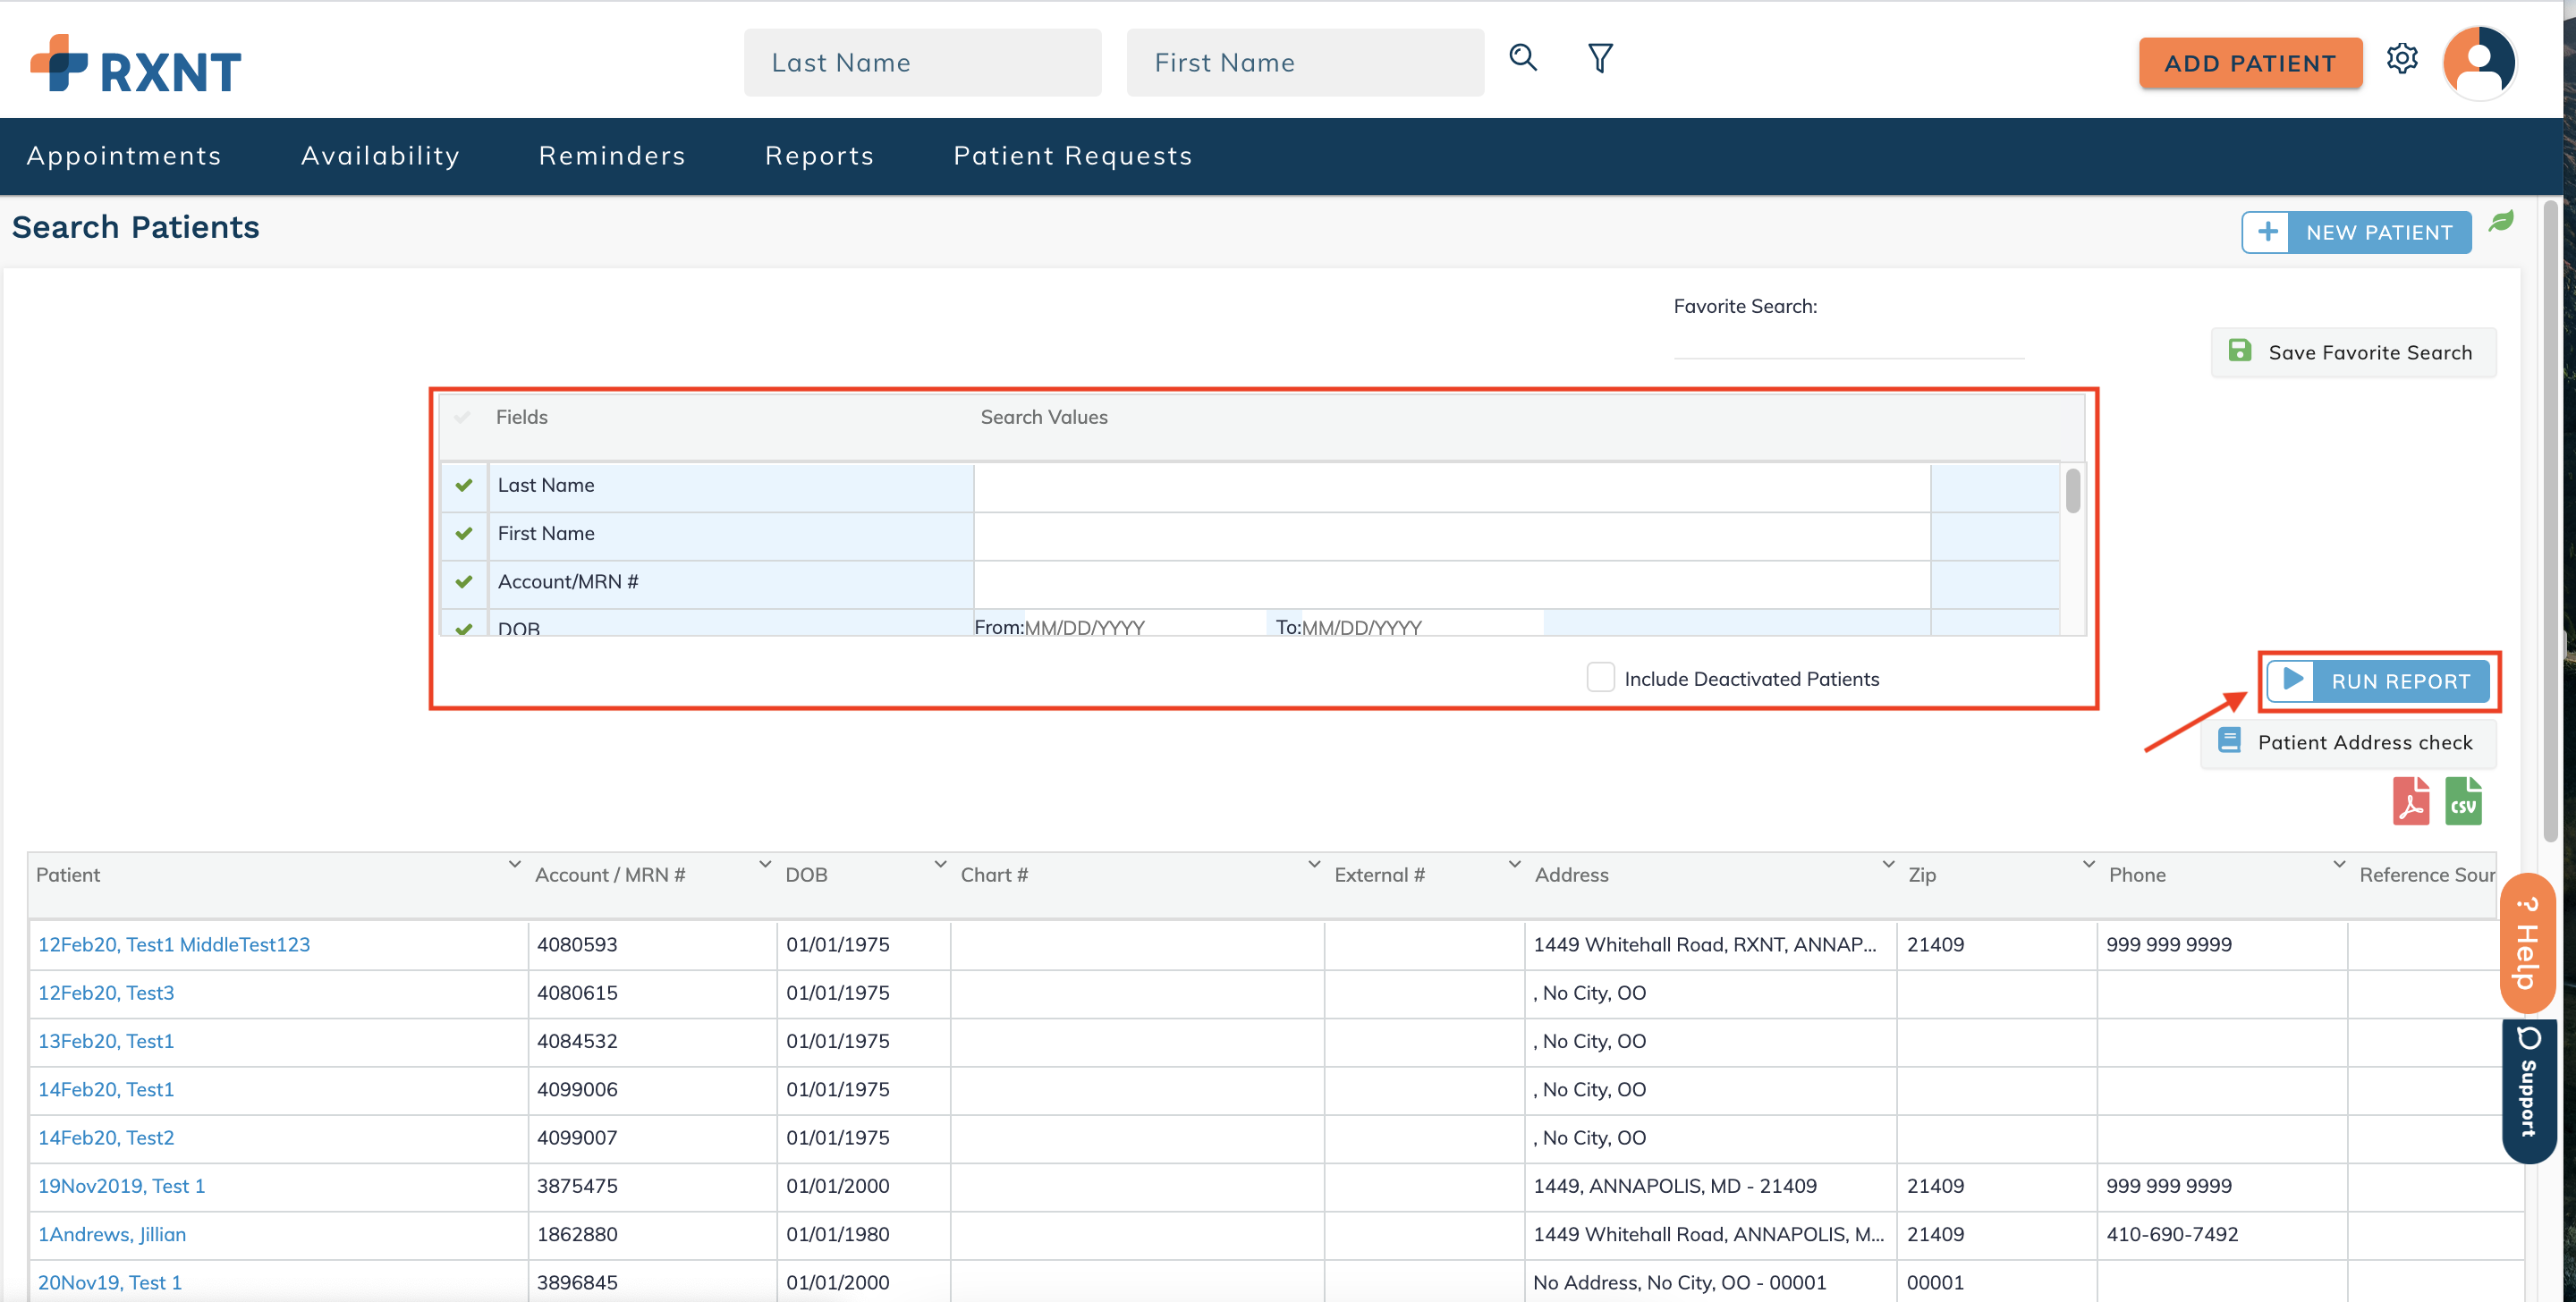
Task: Open patient 12Feb20, Test3
Action: pos(106,993)
